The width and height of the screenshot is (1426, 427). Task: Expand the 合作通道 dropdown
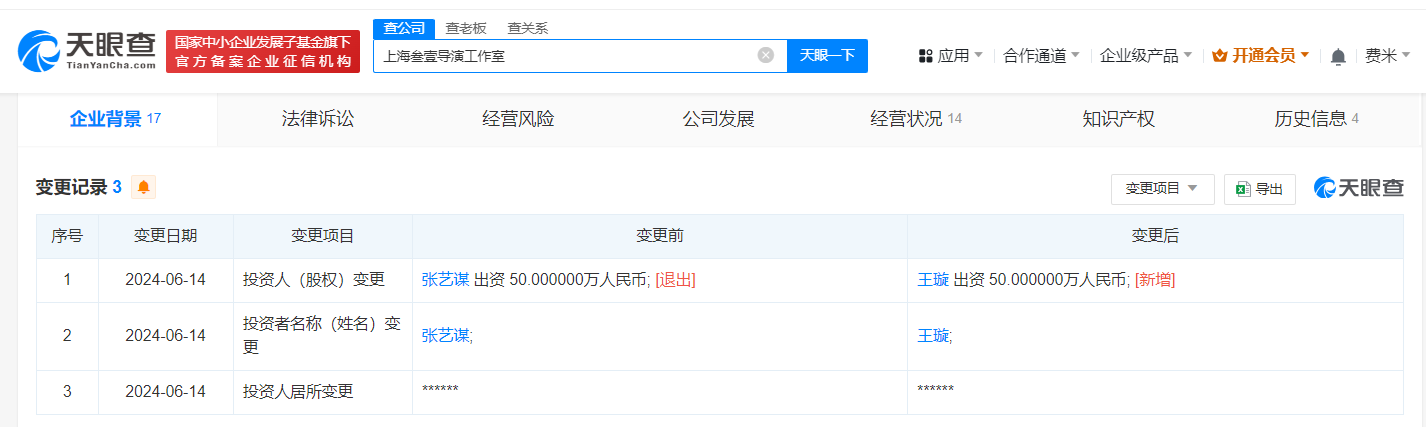1041,56
